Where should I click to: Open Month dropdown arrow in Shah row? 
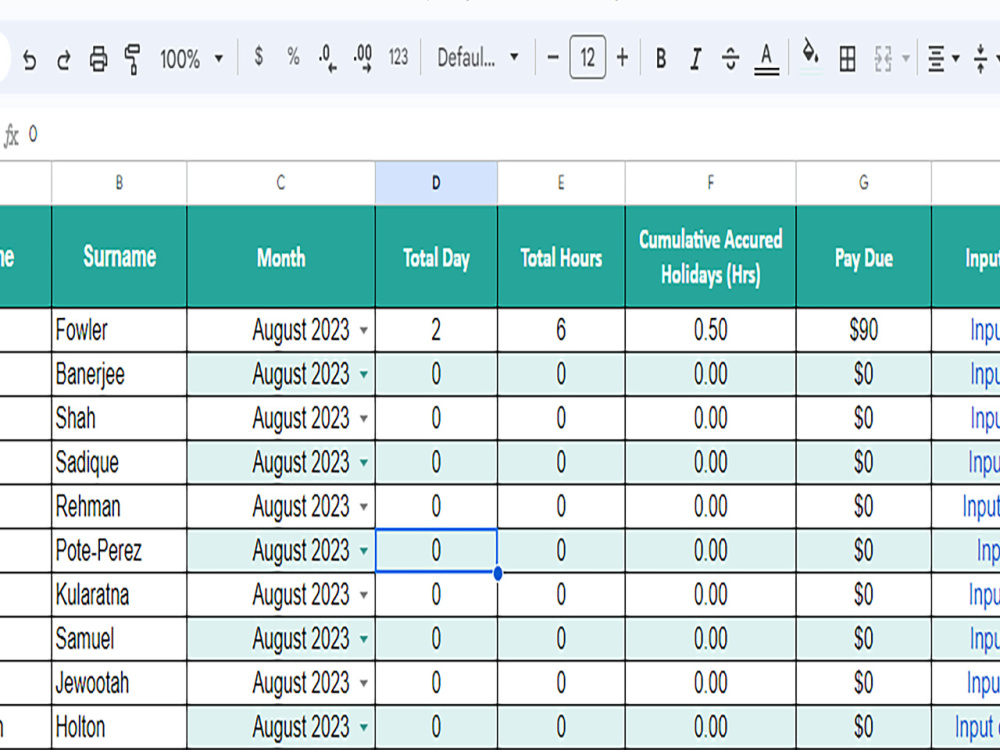point(364,418)
